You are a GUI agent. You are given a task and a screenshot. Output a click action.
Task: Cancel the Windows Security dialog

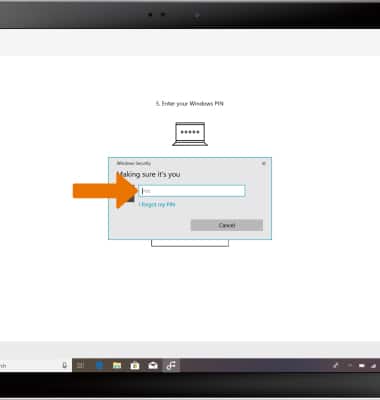click(x=227, y=225)
